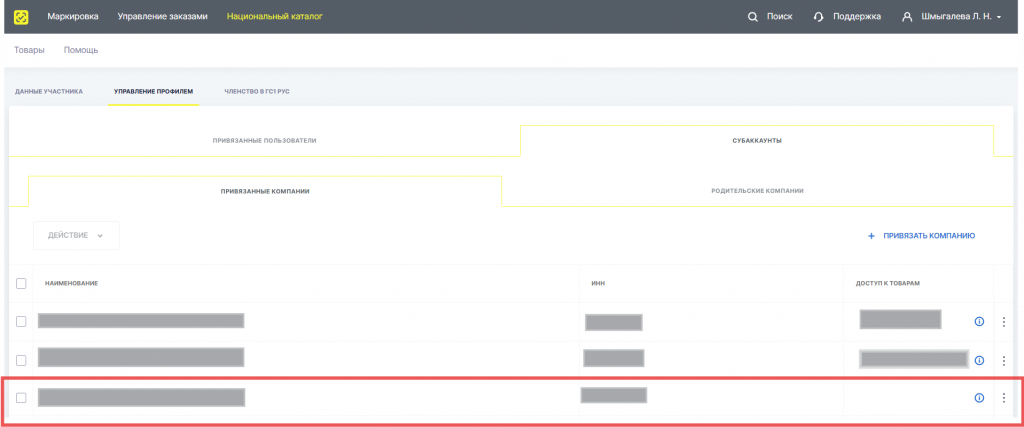Open the Товары link

pyautogui.click(x=29, y=50)
